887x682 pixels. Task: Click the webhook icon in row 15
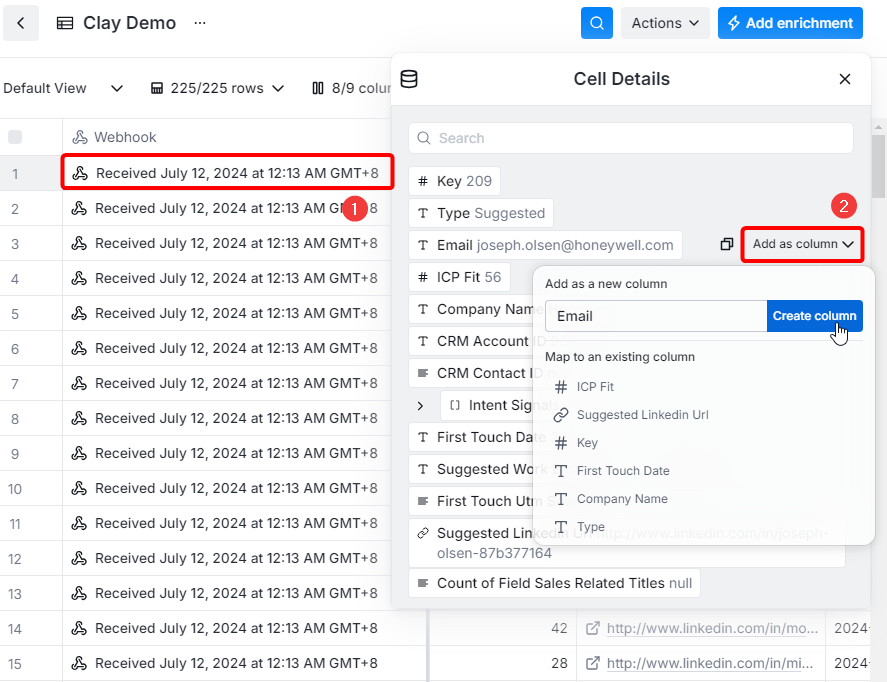(79, 663)
